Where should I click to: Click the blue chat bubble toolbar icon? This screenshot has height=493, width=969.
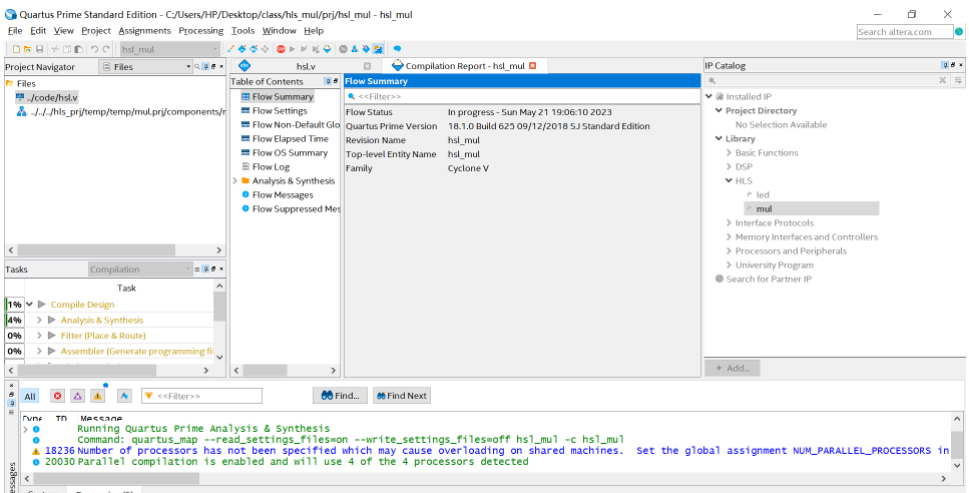397,49
